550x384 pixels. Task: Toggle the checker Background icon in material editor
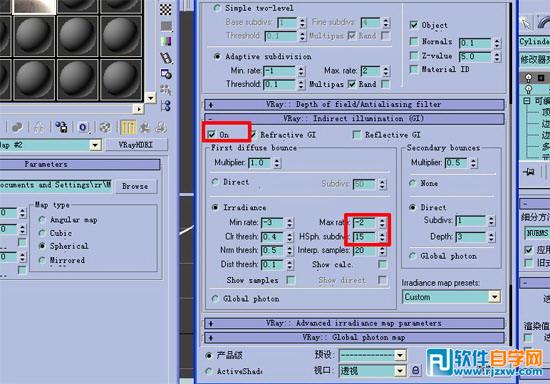(166, 9)
